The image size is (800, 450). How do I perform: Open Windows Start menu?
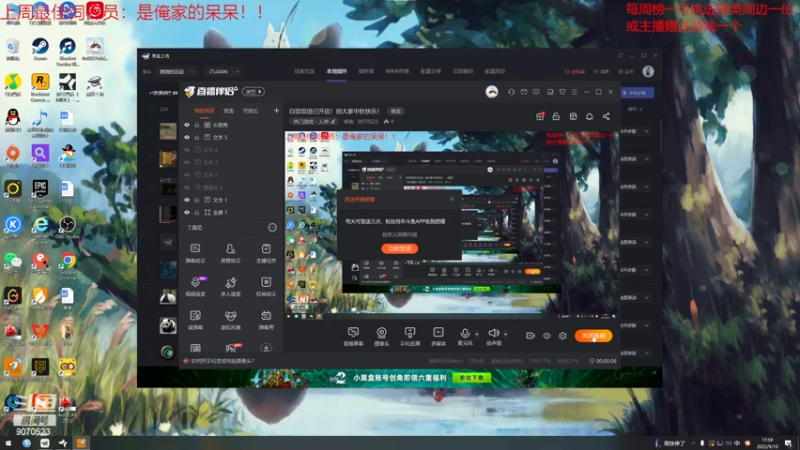tap(8, 443)
